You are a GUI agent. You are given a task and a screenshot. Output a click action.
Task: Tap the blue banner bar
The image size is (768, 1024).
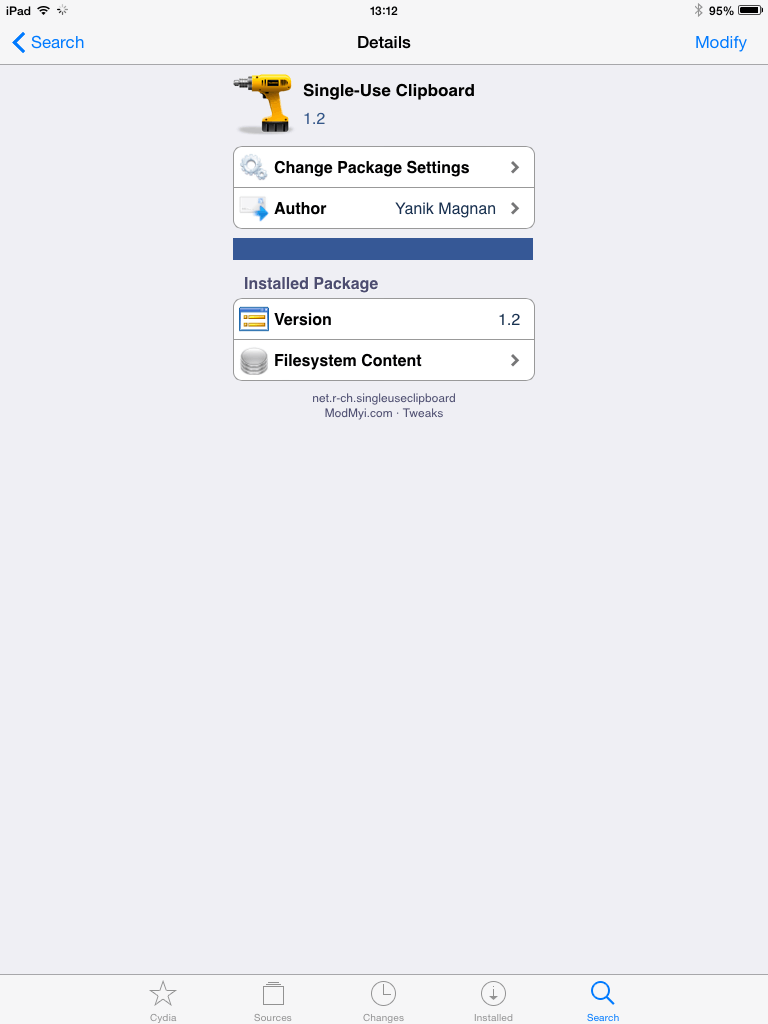pyautogui.click(x=383, y=249)
